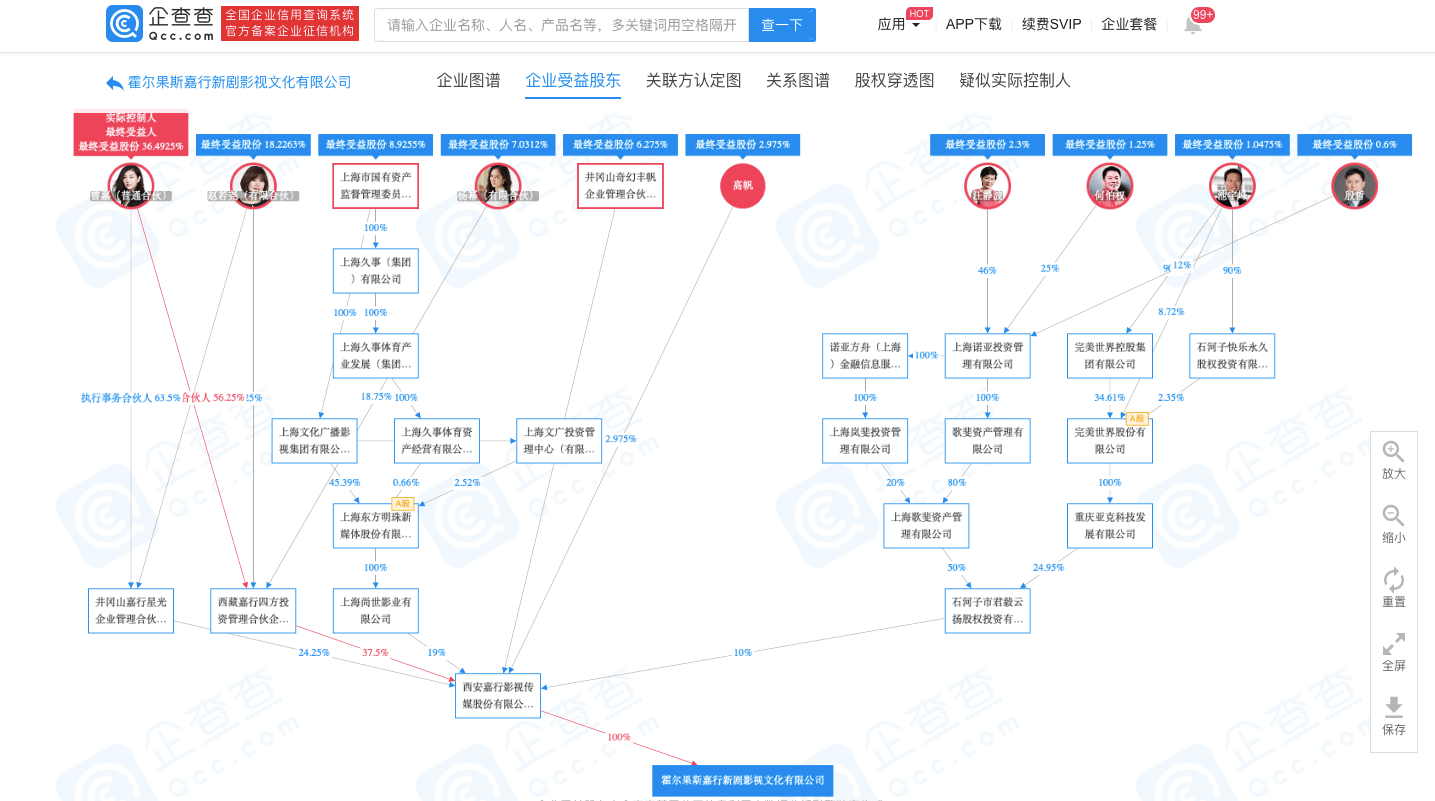Click the red 高帆 circle node
The width and height of the screenshot is (1435, 801).
(x=743, y=186)
